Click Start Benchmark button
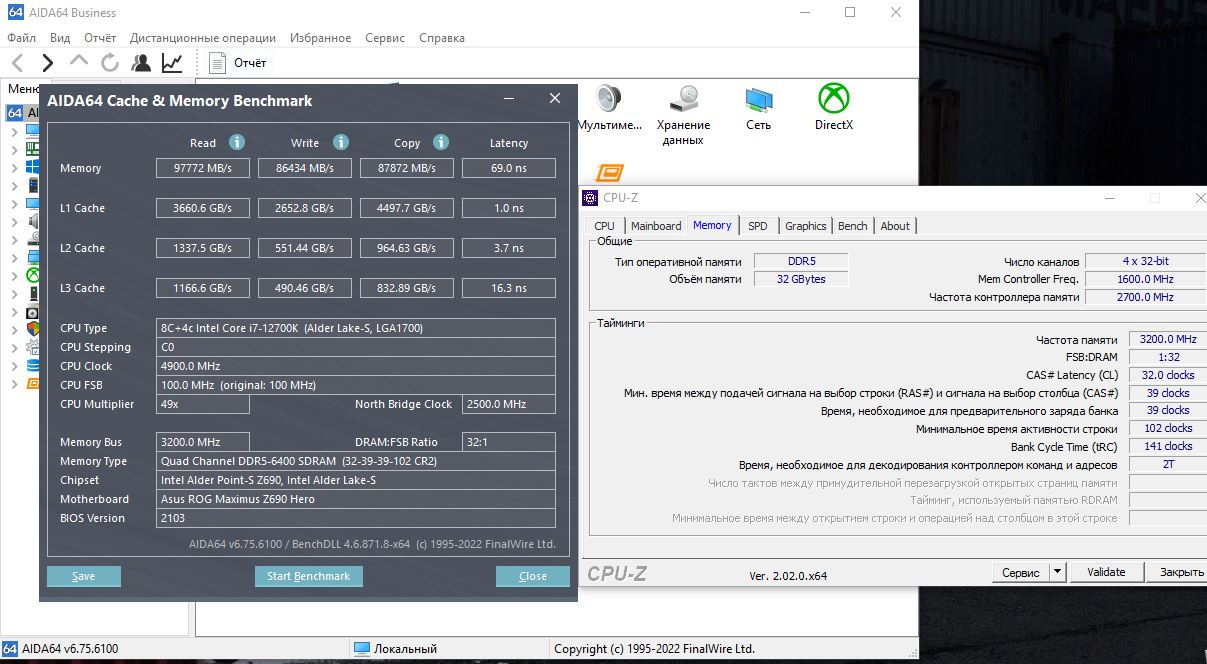This screenshot has height=664, width=1207. tap(308, 576)
